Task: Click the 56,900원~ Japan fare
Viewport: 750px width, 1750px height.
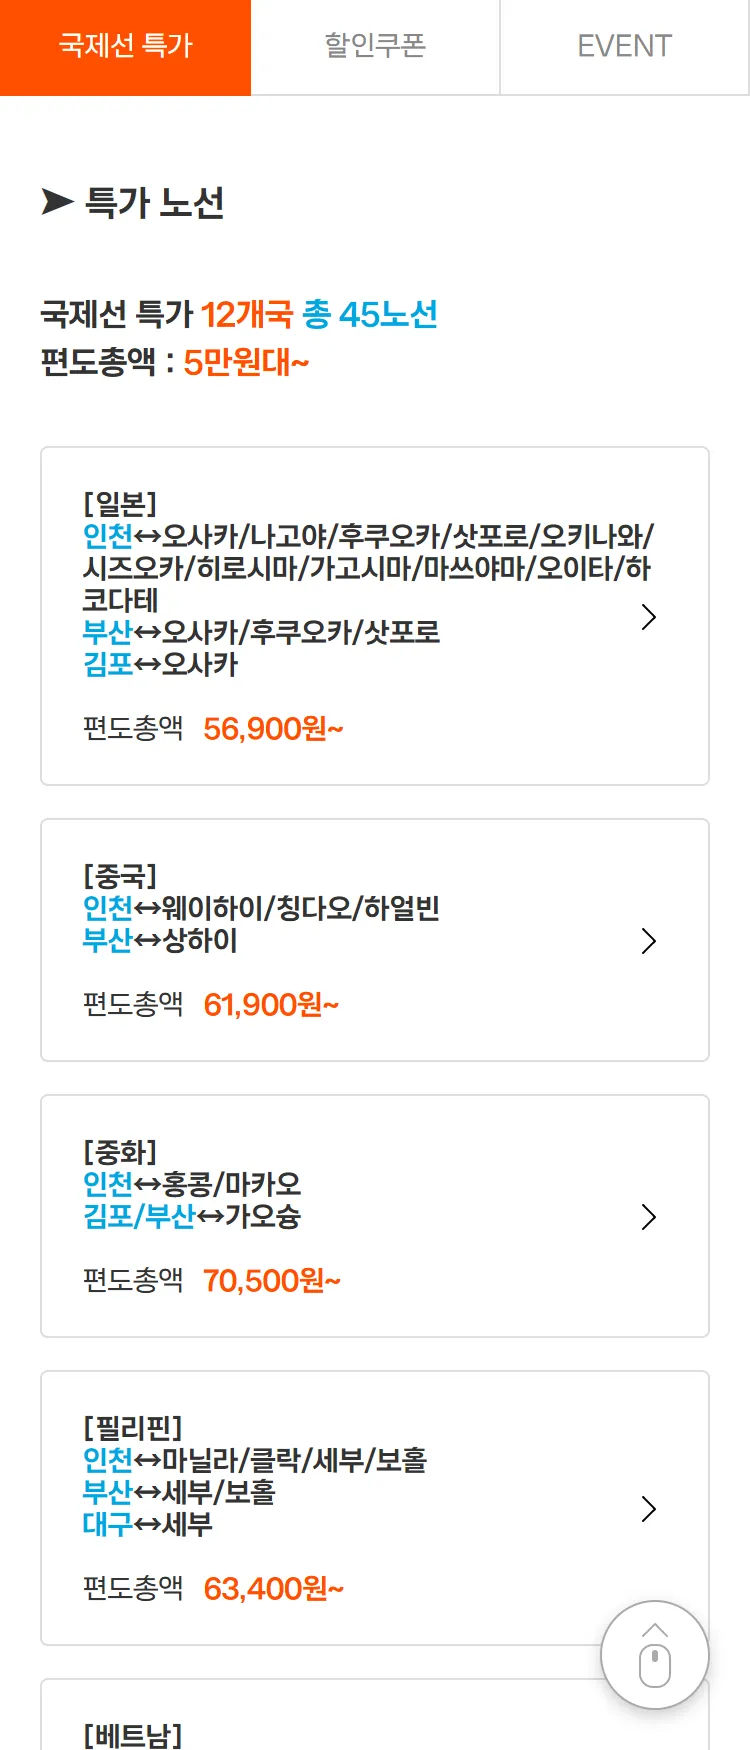Action: pyautogui.click(x=273, y=729)
